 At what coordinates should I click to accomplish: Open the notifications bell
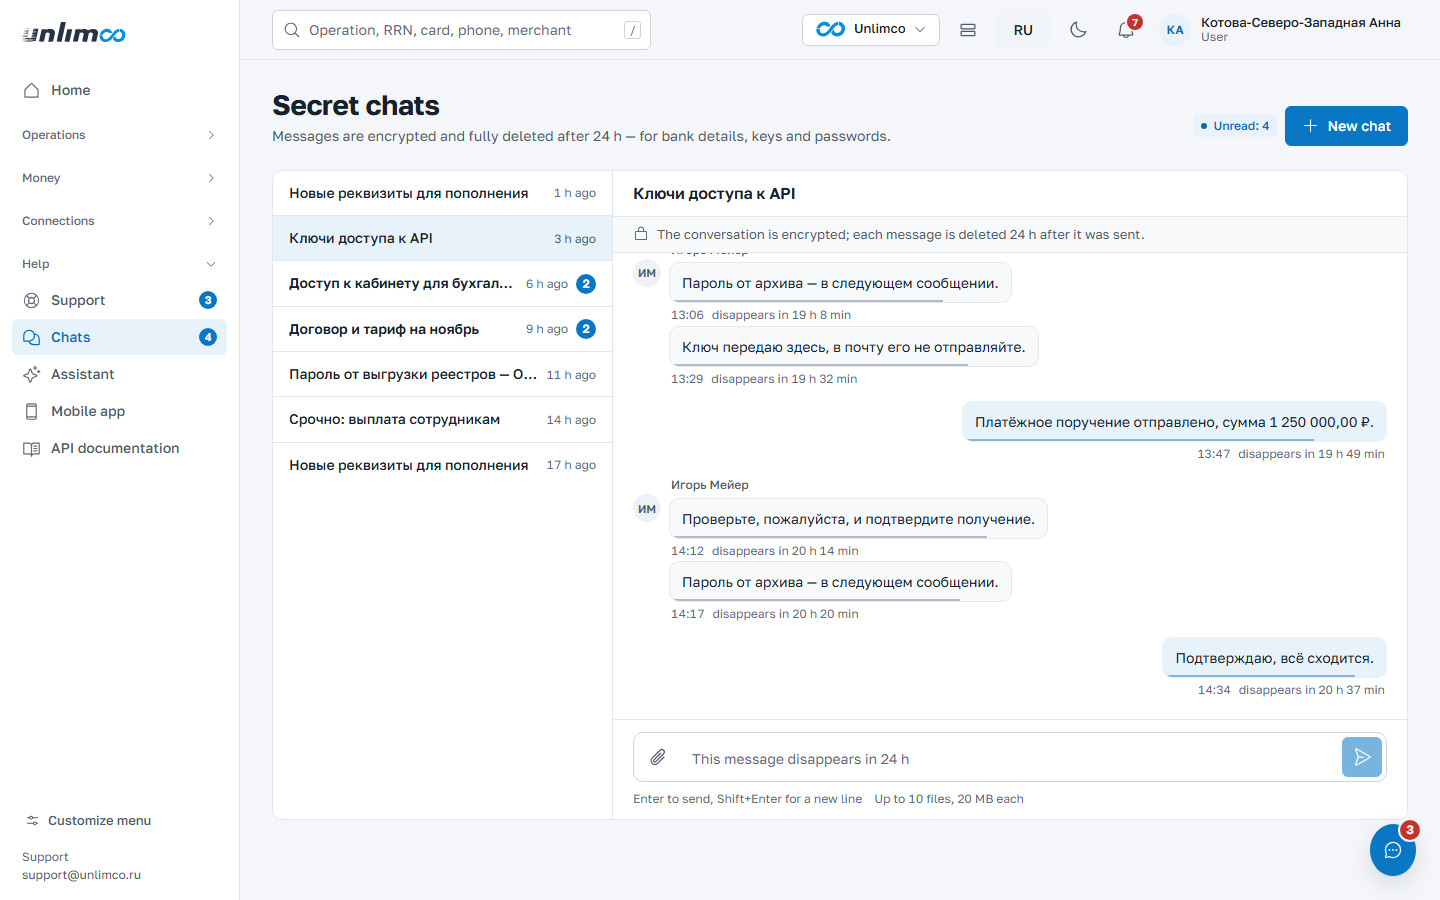1126,30
